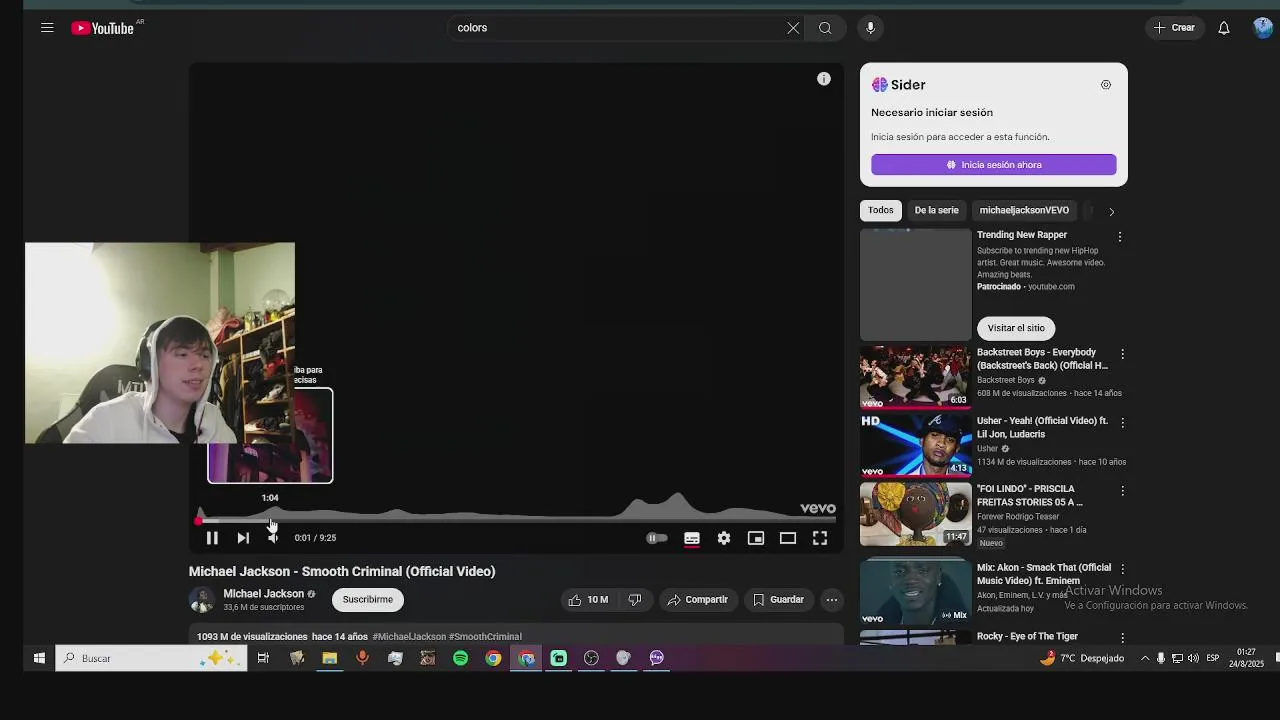
Task: Open options for Trending New Rapper ad
Action: click(1120, 237)
